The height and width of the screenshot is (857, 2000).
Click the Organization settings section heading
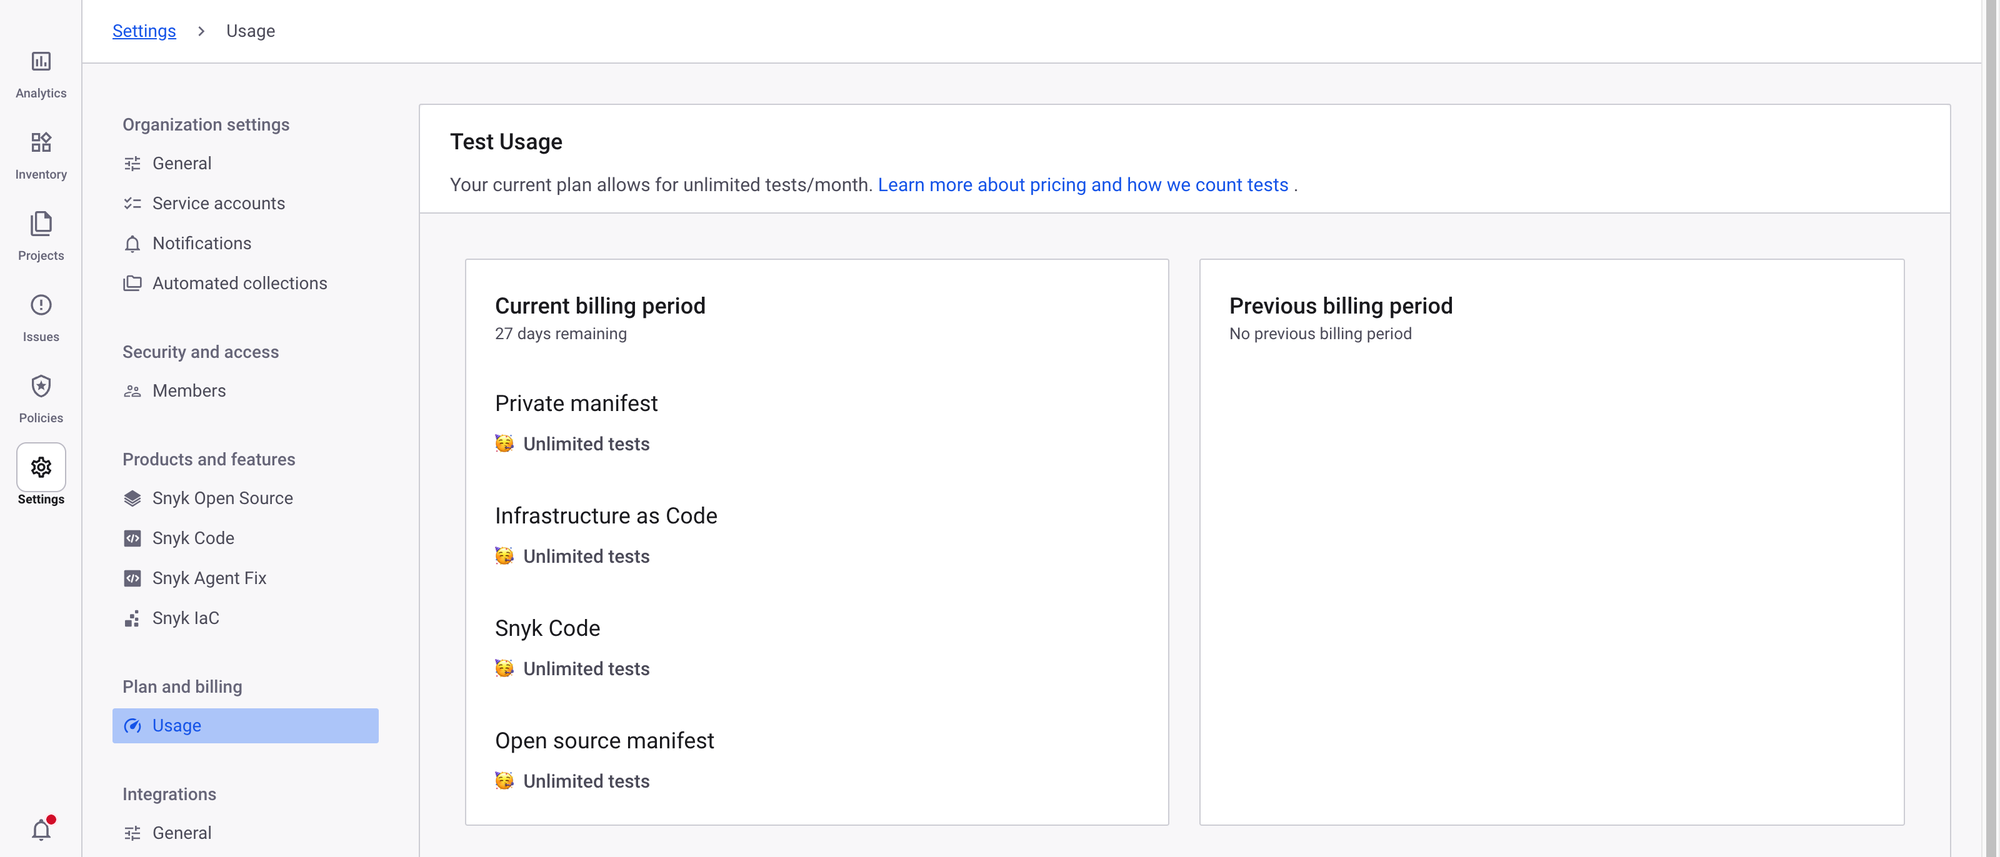coord(206,125)
